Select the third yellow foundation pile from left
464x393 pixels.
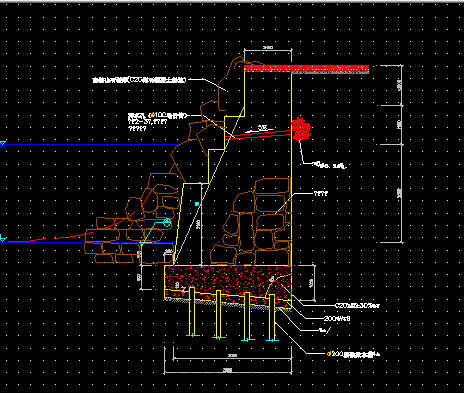[x=247, y=316]
